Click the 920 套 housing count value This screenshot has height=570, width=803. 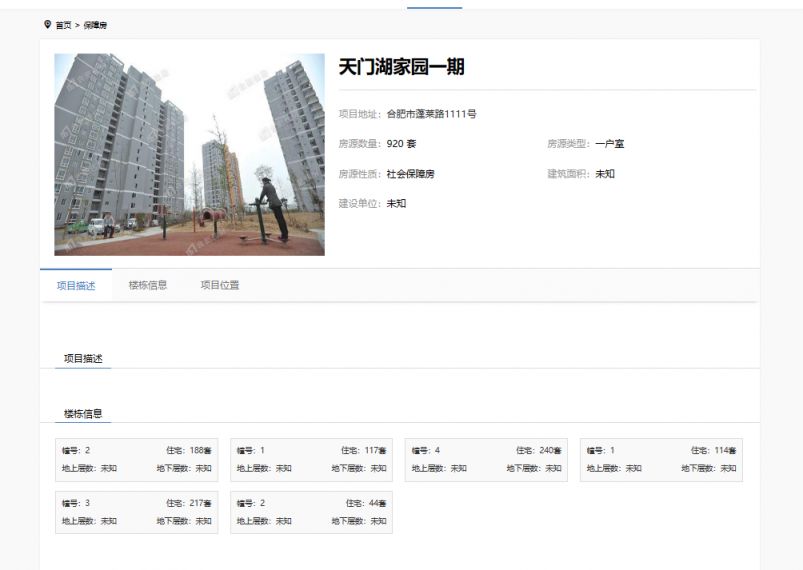(x=402, y=144)
